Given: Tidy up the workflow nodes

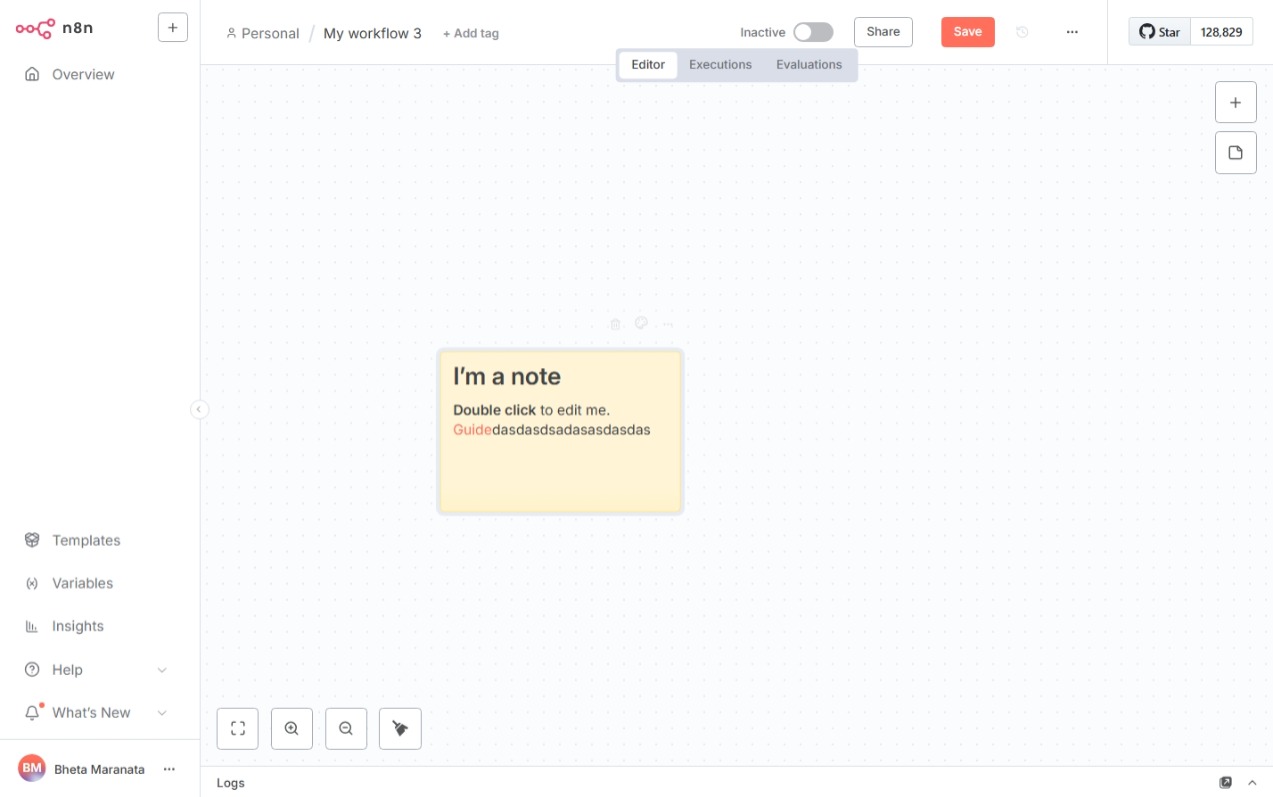Looking at the screenshot, I should tap(400, 729).
